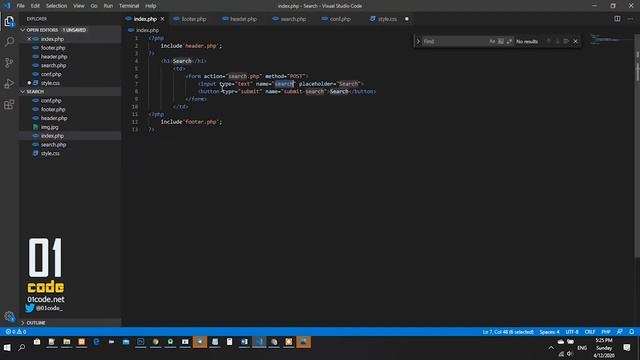
Task: Click PHP language mode in status bar
Action: coord(606,332)
